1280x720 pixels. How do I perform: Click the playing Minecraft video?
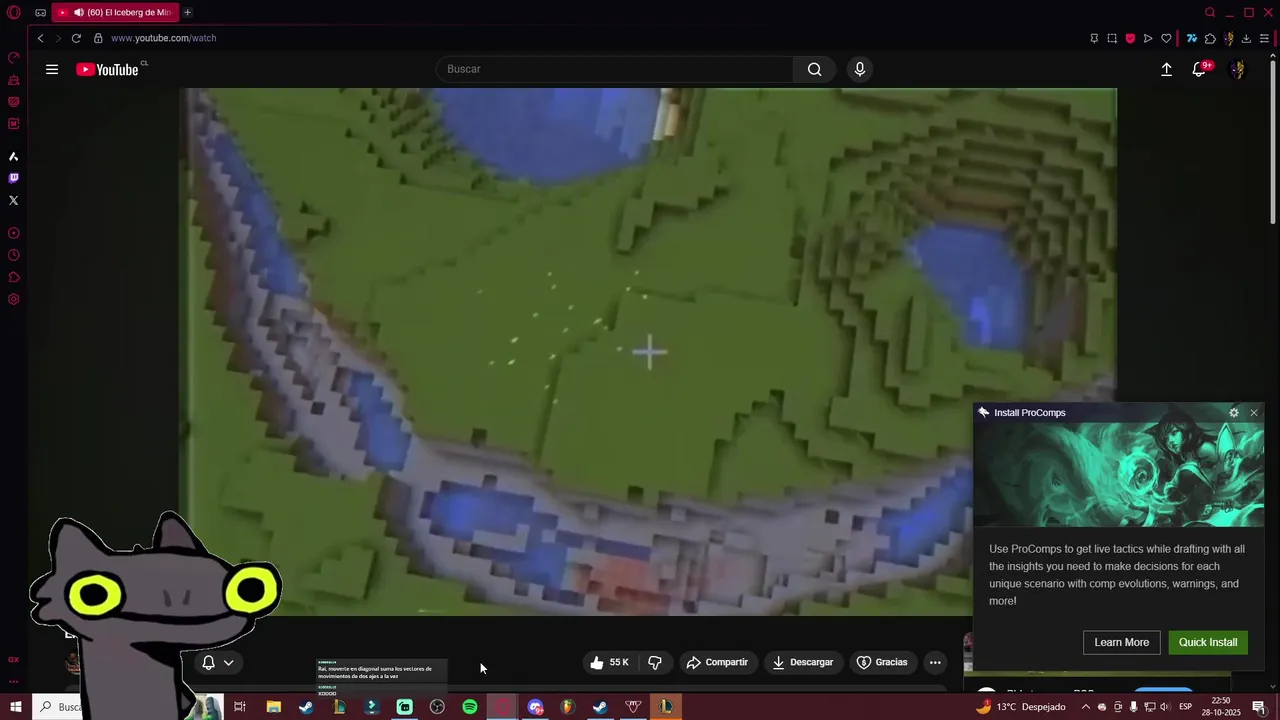pos(648,352)
